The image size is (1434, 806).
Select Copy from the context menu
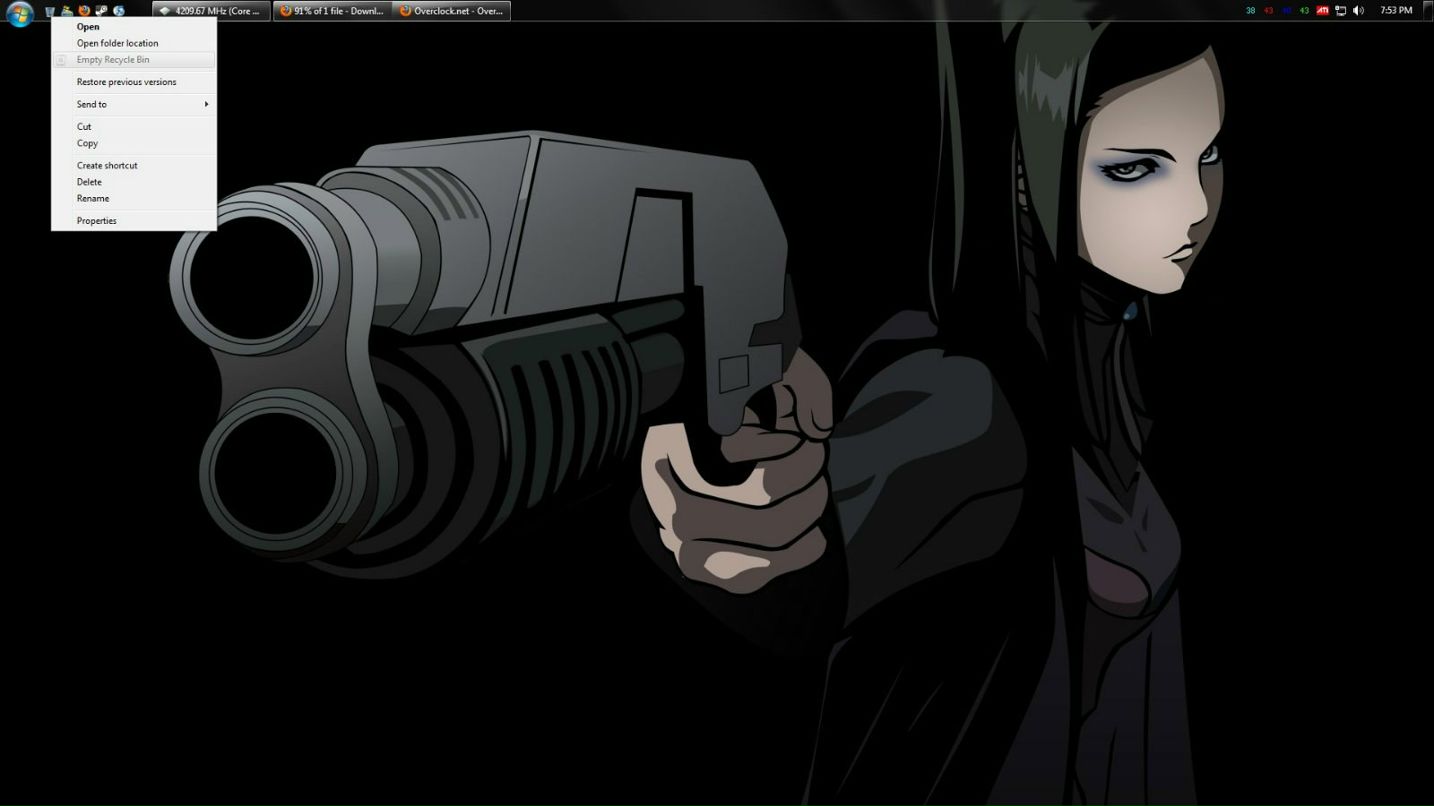(x=87, y=143)
